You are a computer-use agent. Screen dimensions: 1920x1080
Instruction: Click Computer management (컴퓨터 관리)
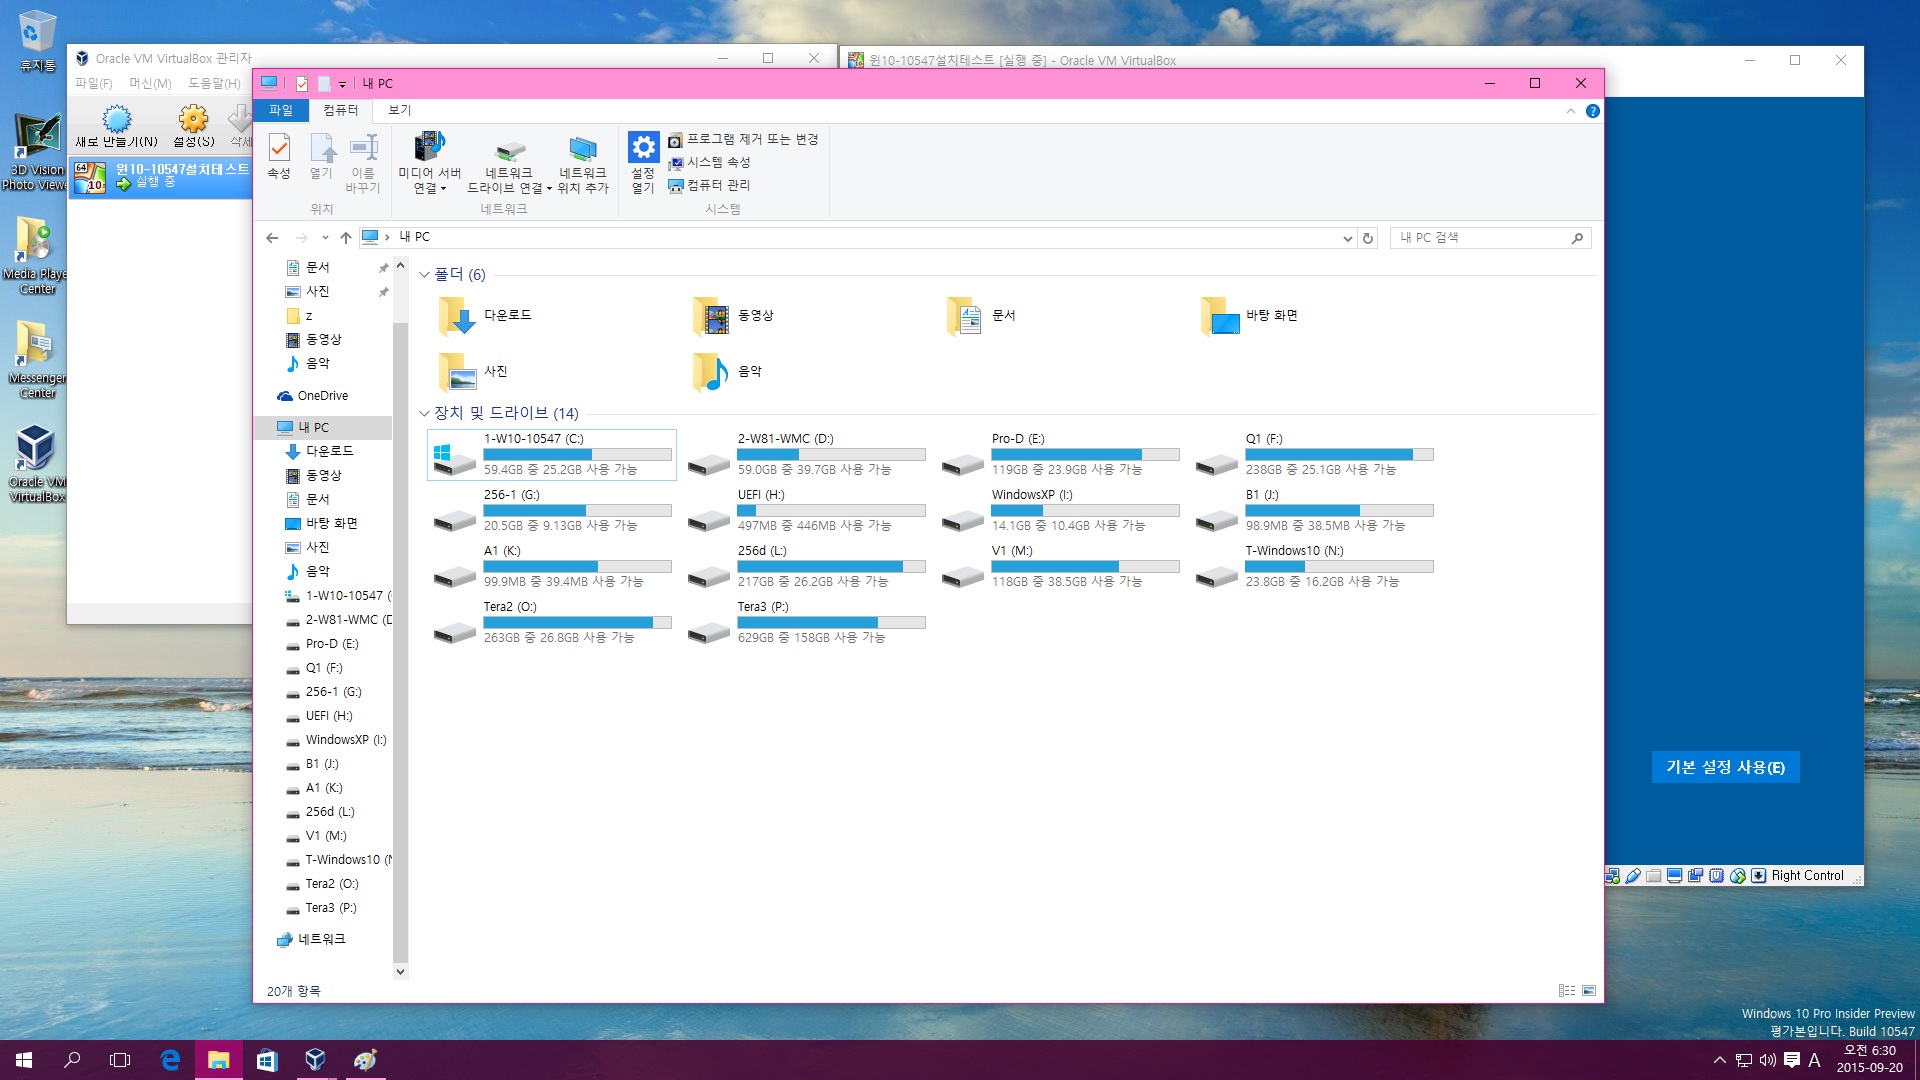tap(709, 185)
